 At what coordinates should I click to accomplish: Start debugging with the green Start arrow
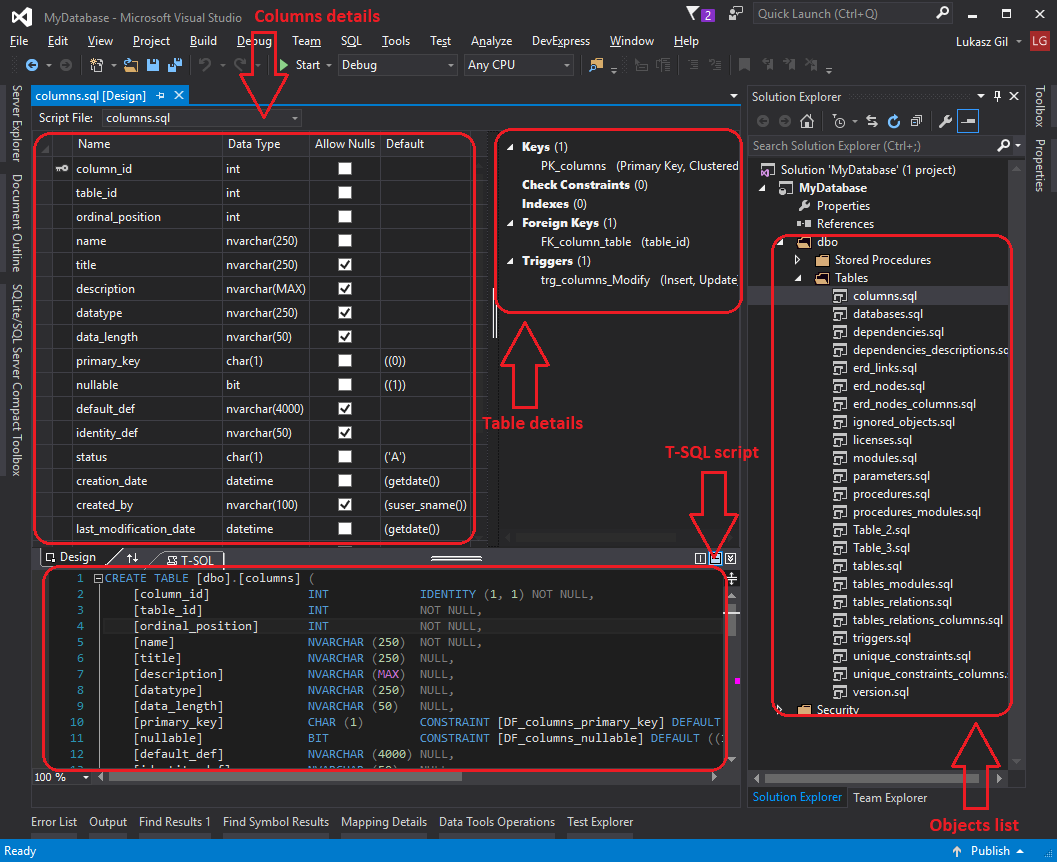[x=284, y=64]
